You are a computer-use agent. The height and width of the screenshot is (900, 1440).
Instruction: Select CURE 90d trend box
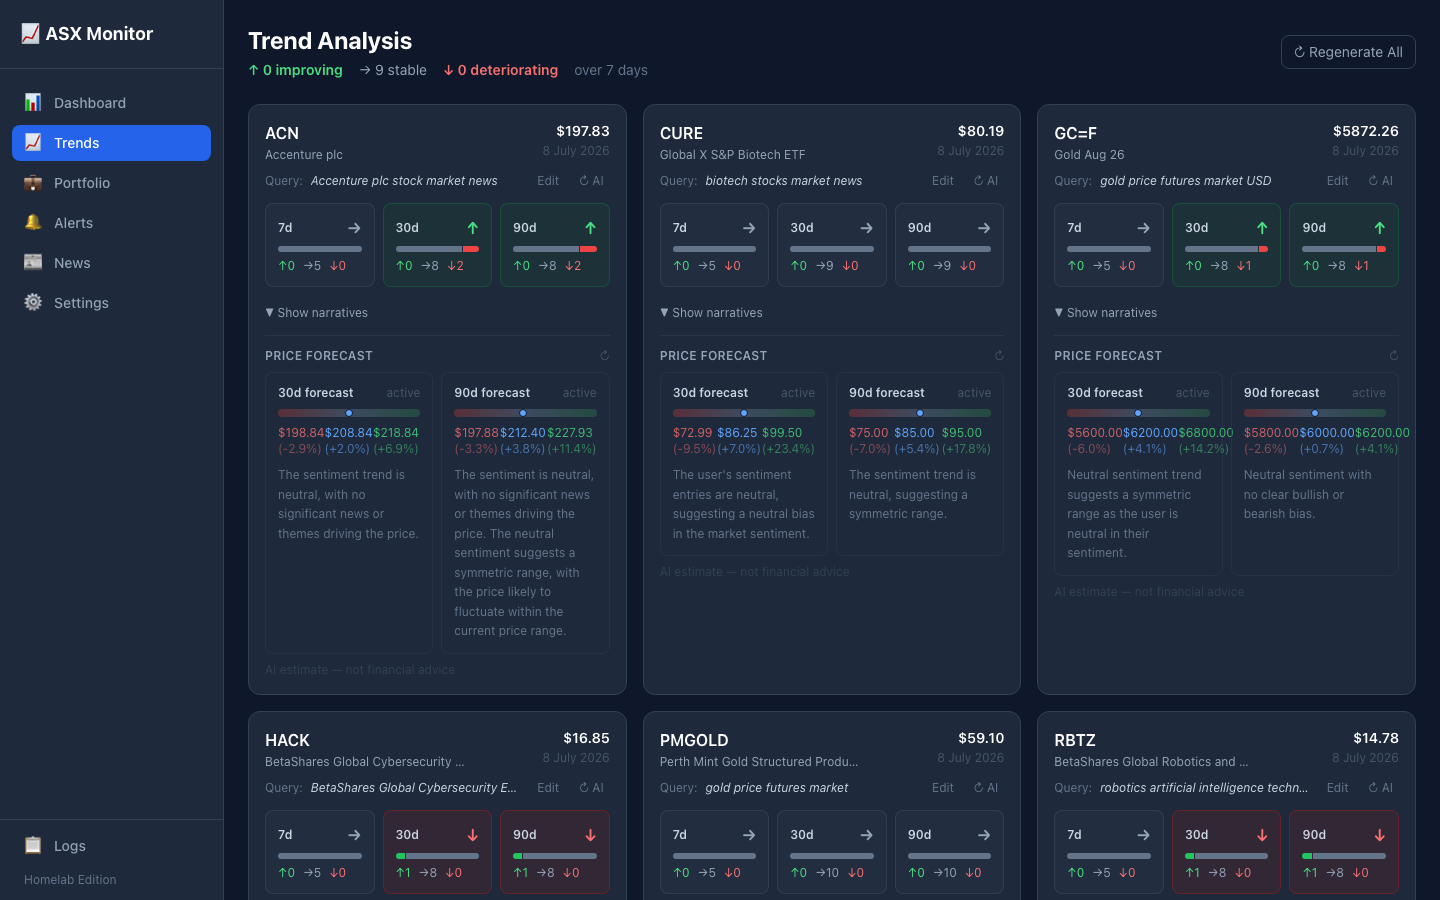(x=949, y=245)
